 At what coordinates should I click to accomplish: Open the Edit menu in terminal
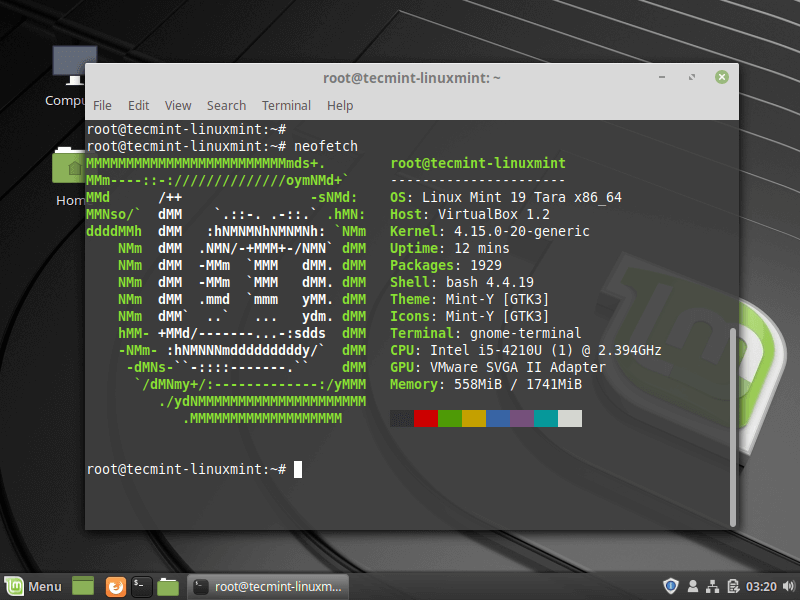tap(138, 105)
